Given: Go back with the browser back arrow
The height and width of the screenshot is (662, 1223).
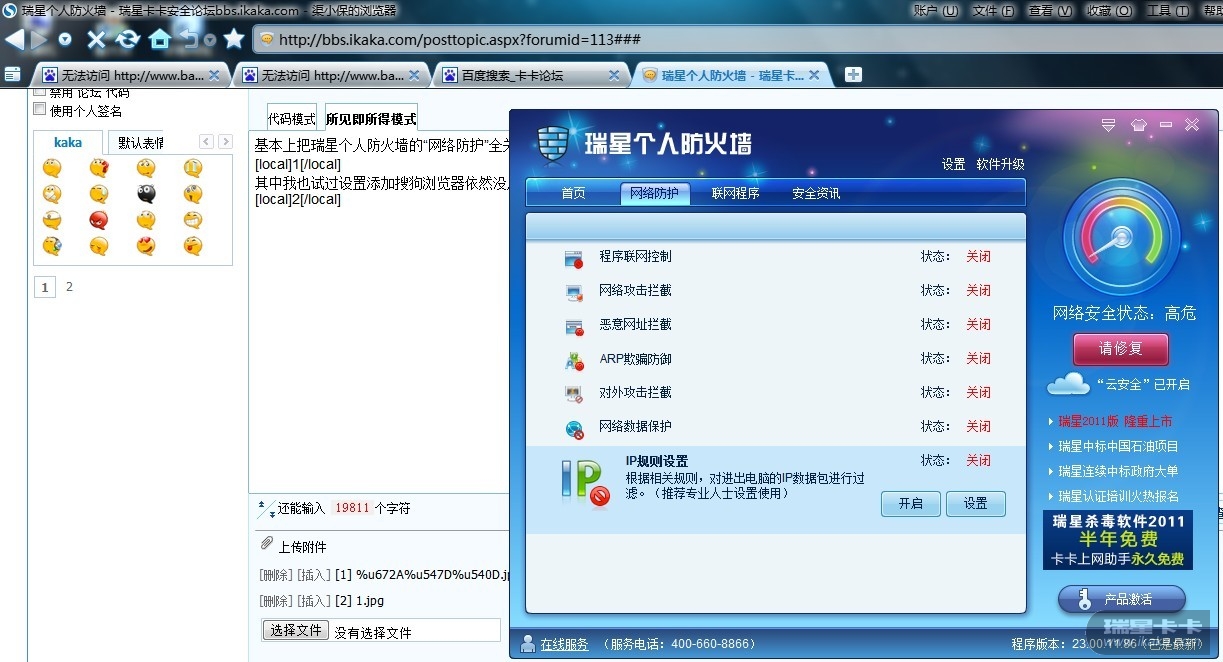Looking at the screenshot, I should click(x=14, y=39).
